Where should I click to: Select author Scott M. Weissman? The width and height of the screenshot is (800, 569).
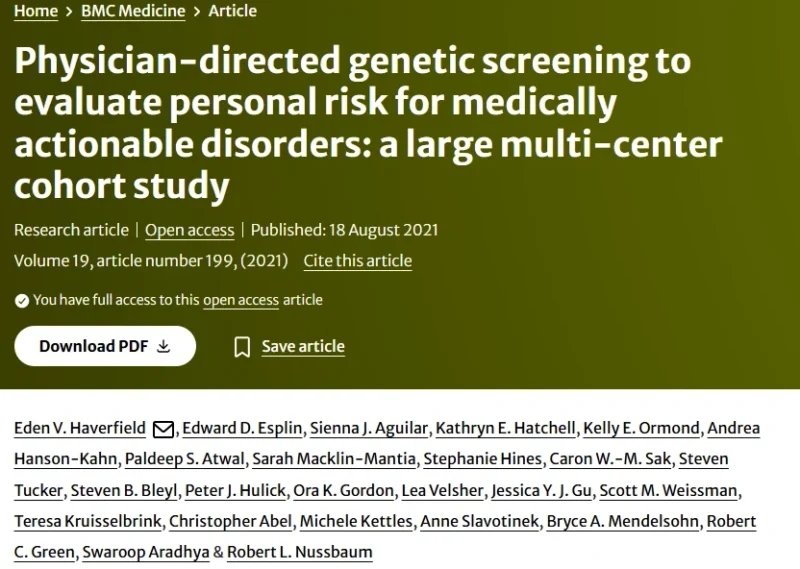click(668, 490)
